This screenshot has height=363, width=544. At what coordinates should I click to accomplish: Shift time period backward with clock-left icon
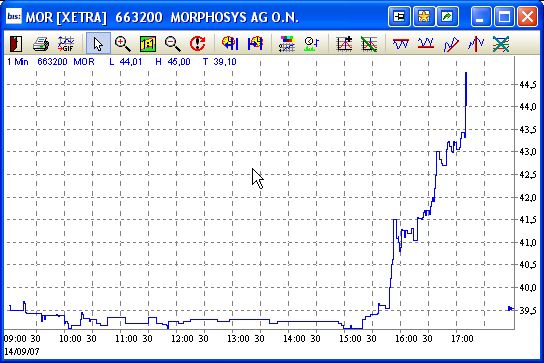[x=230, y=44]
